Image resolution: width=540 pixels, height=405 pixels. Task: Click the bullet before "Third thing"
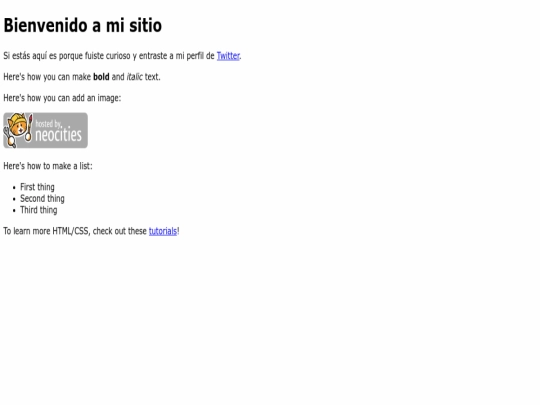14,211
